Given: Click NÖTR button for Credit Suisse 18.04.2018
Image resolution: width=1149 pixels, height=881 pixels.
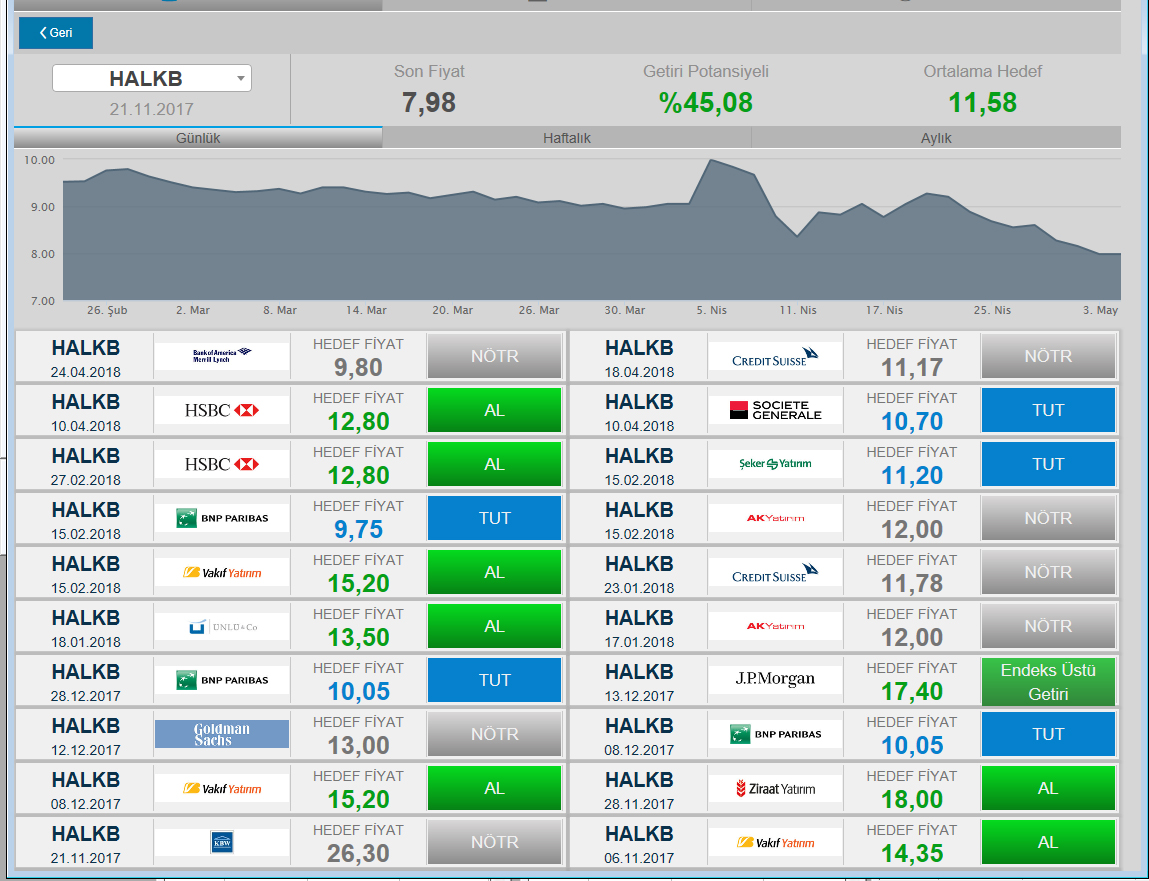Looking at the screenshot, I should point(1048,356).
